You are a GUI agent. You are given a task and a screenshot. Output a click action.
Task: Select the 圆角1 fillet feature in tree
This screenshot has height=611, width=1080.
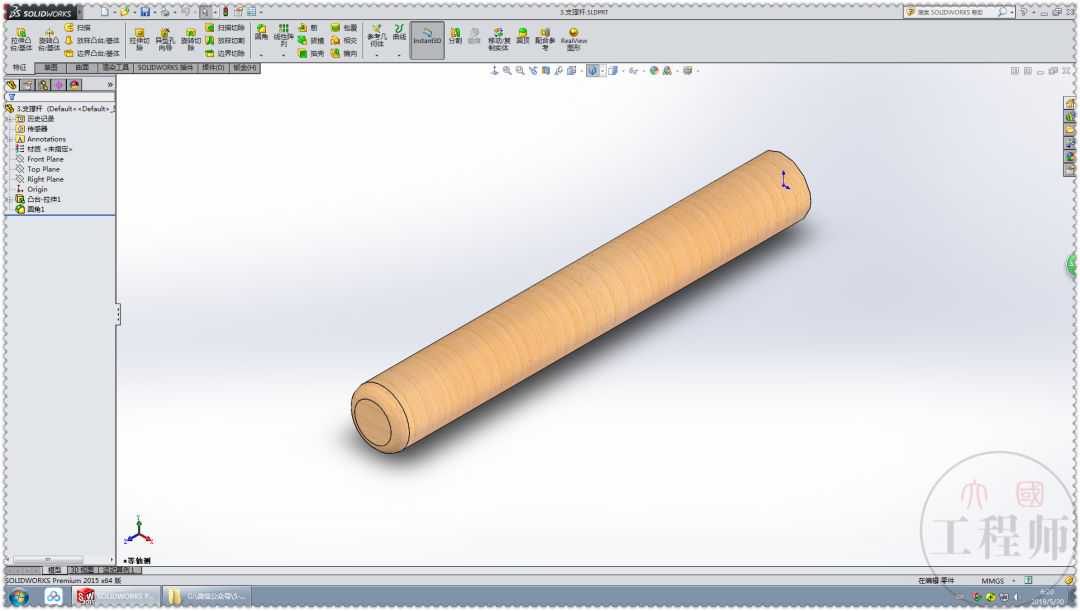36,209
